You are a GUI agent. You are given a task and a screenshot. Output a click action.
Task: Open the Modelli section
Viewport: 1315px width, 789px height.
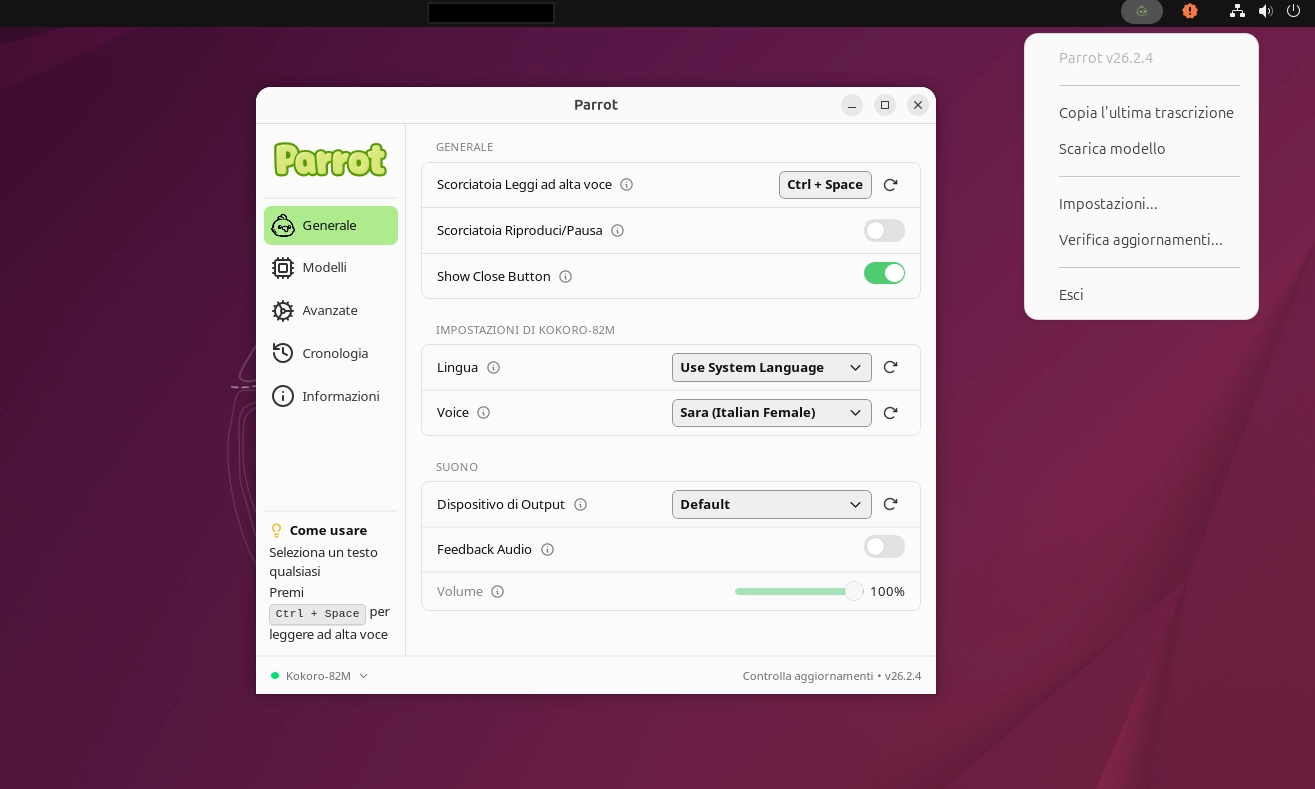pos(324,267)
